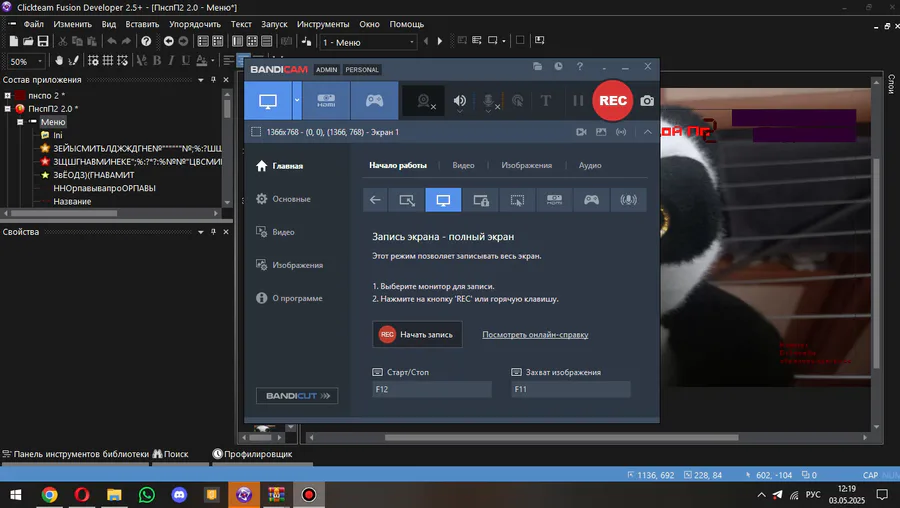Select screen recording mode in Bandicam
The height and width of the screenshot is (508, 900).
tap(268, 100)
